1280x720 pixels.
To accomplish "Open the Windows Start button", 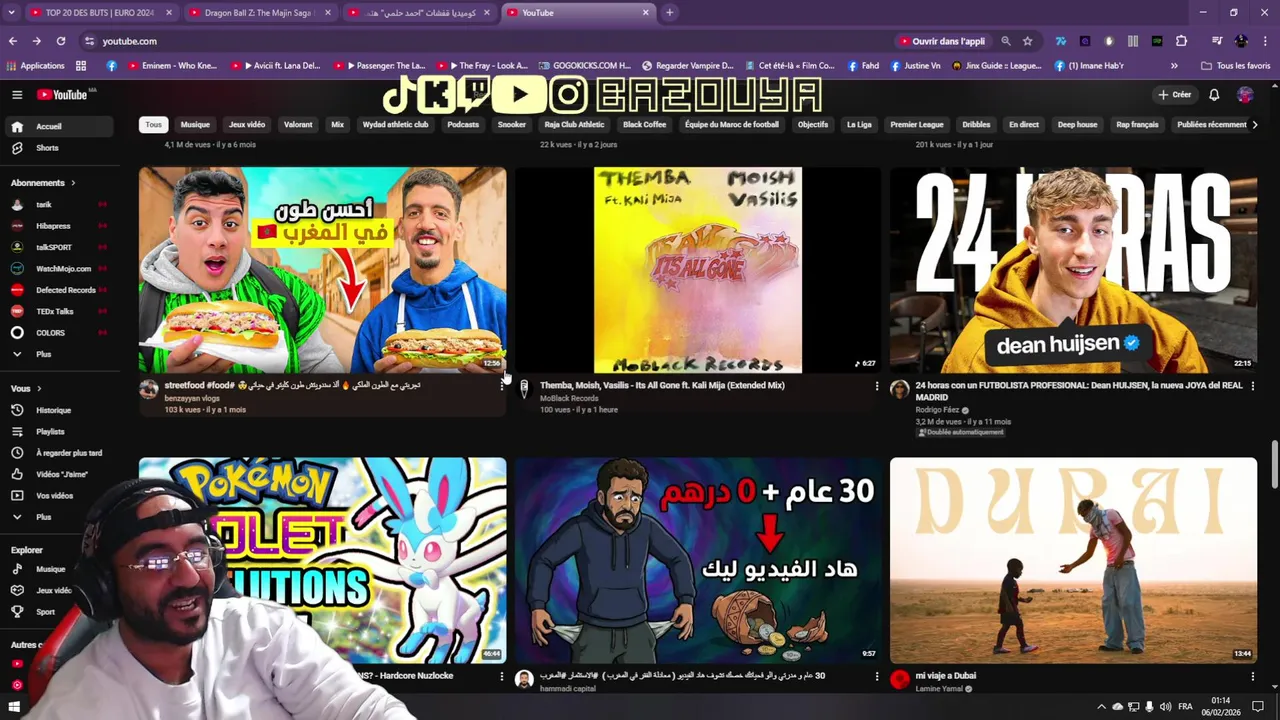I will (14, 707).
